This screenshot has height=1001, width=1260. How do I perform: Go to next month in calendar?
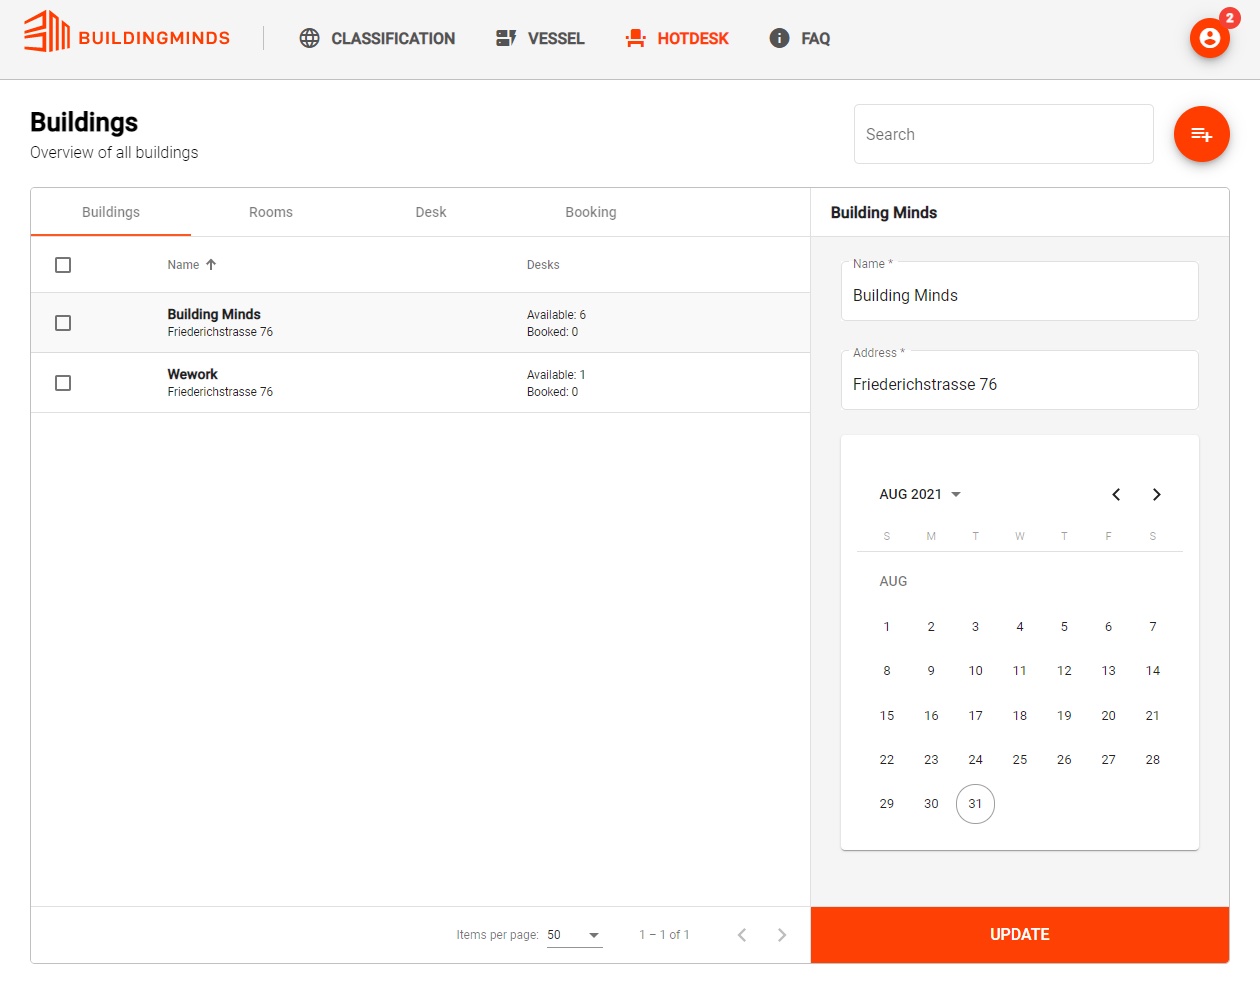point(1157,494)
